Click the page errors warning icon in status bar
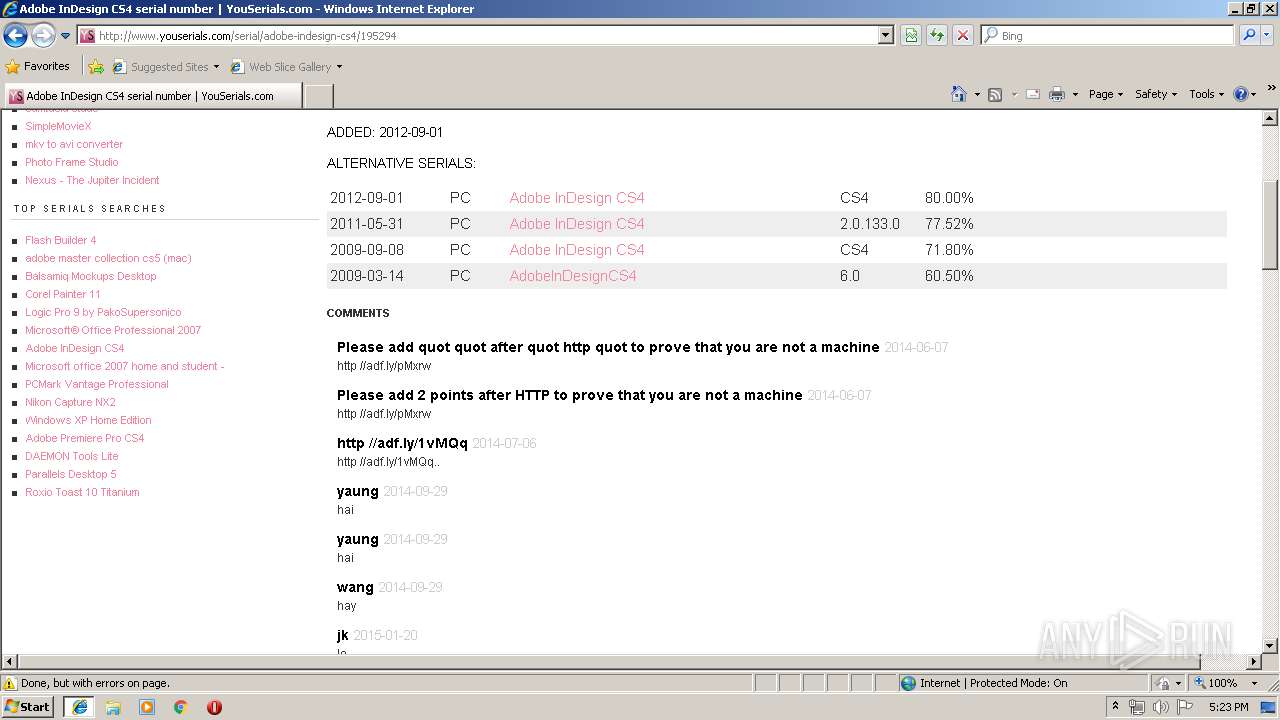This screenshot has height=720, width=1280. coord(10,683)
